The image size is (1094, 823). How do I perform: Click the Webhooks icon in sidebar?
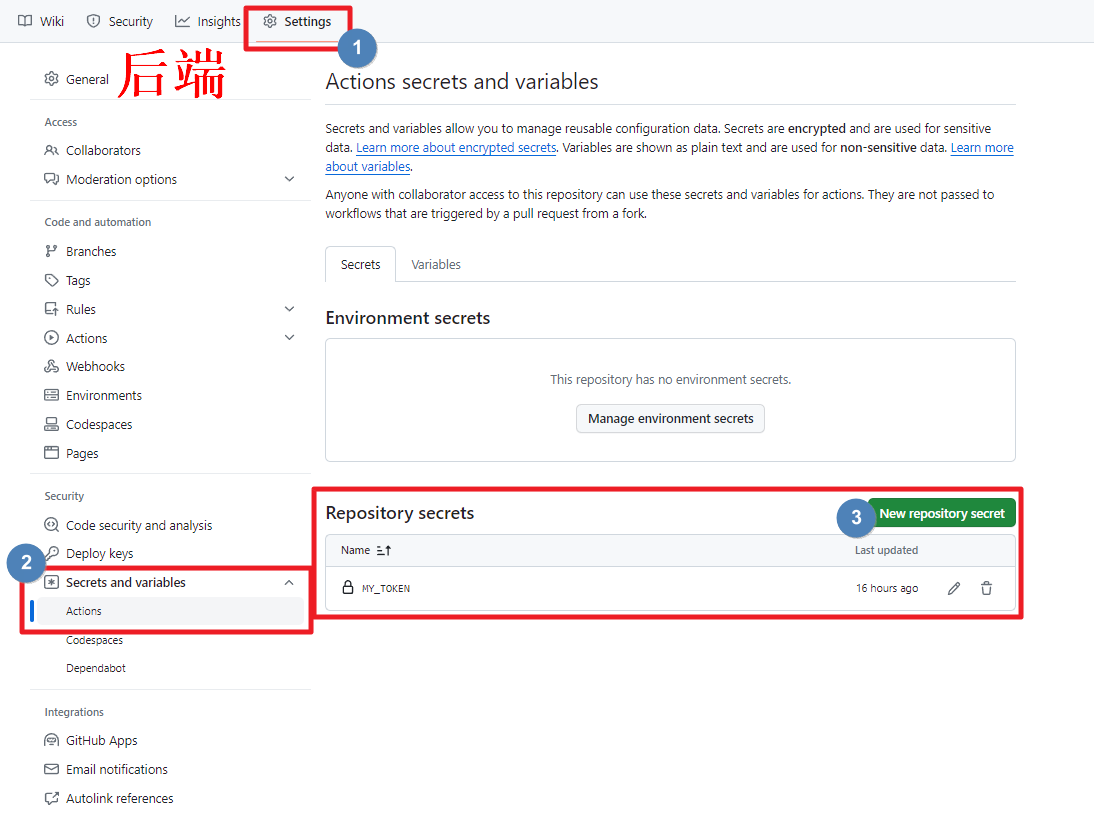[x=52, y=367]
